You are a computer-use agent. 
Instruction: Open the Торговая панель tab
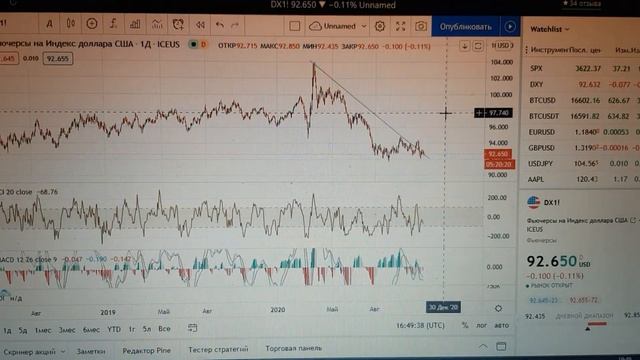click(293, 348)
